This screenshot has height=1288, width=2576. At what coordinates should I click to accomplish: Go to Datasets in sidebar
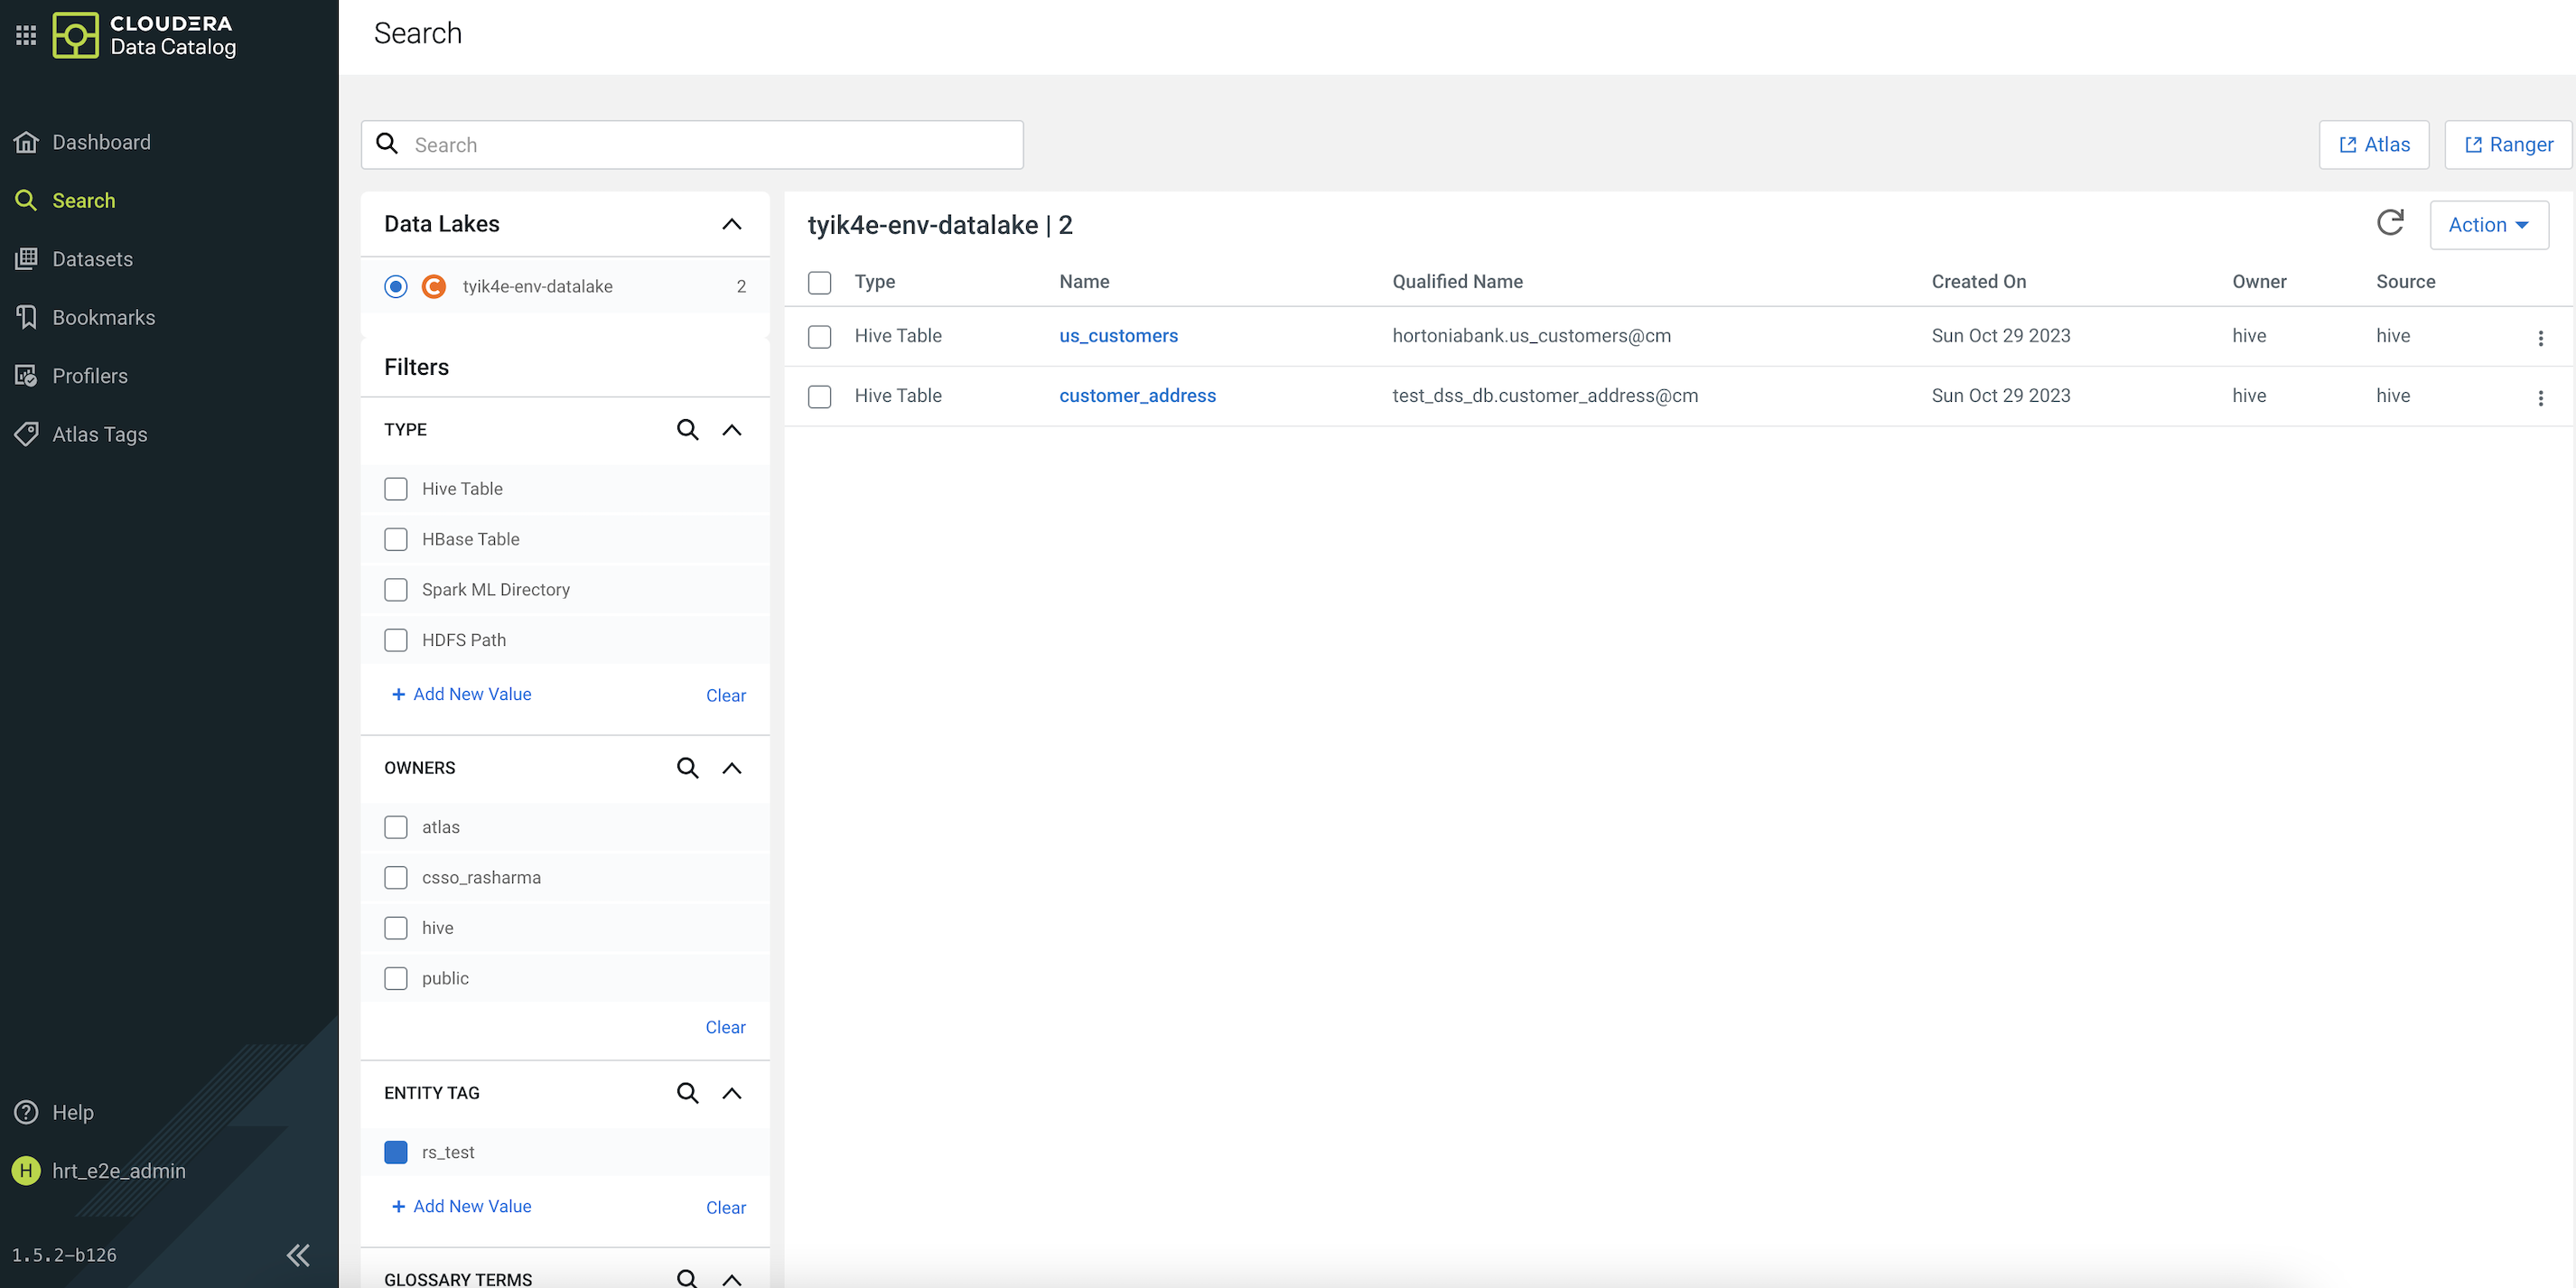click(x=92, y=259)
